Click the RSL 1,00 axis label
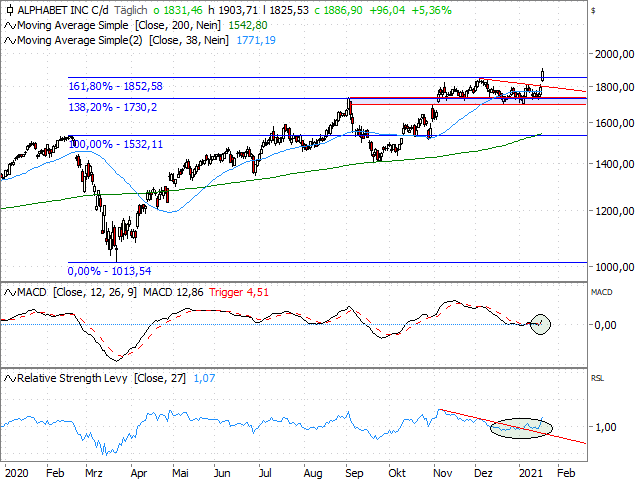Viewport: 640px width, 480px height. click(605, 427)
